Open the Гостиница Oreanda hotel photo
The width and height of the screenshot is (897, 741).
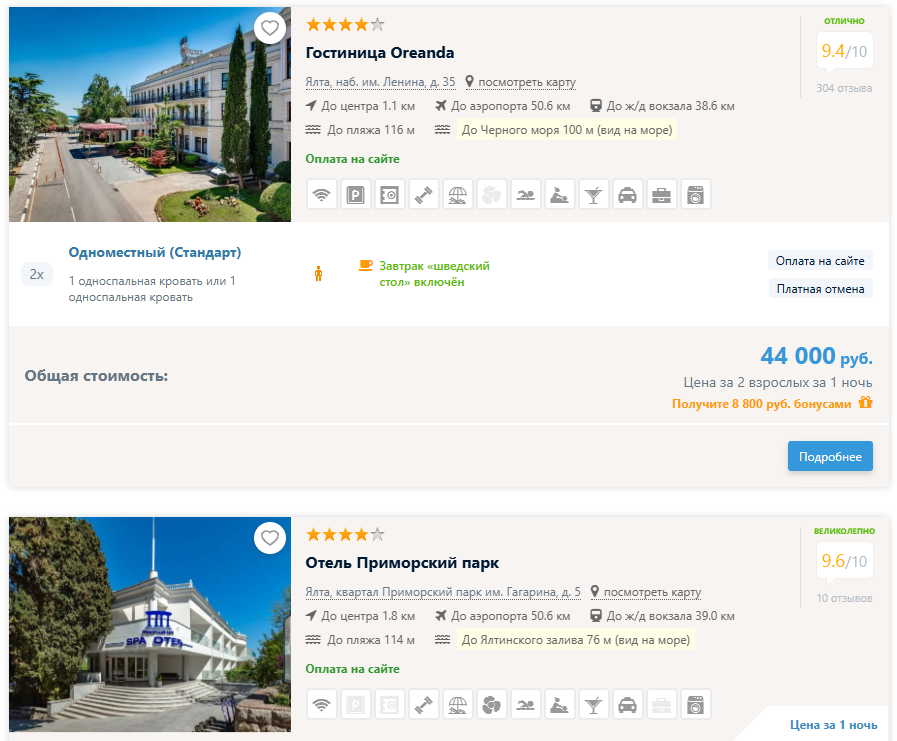coord(150,115)
